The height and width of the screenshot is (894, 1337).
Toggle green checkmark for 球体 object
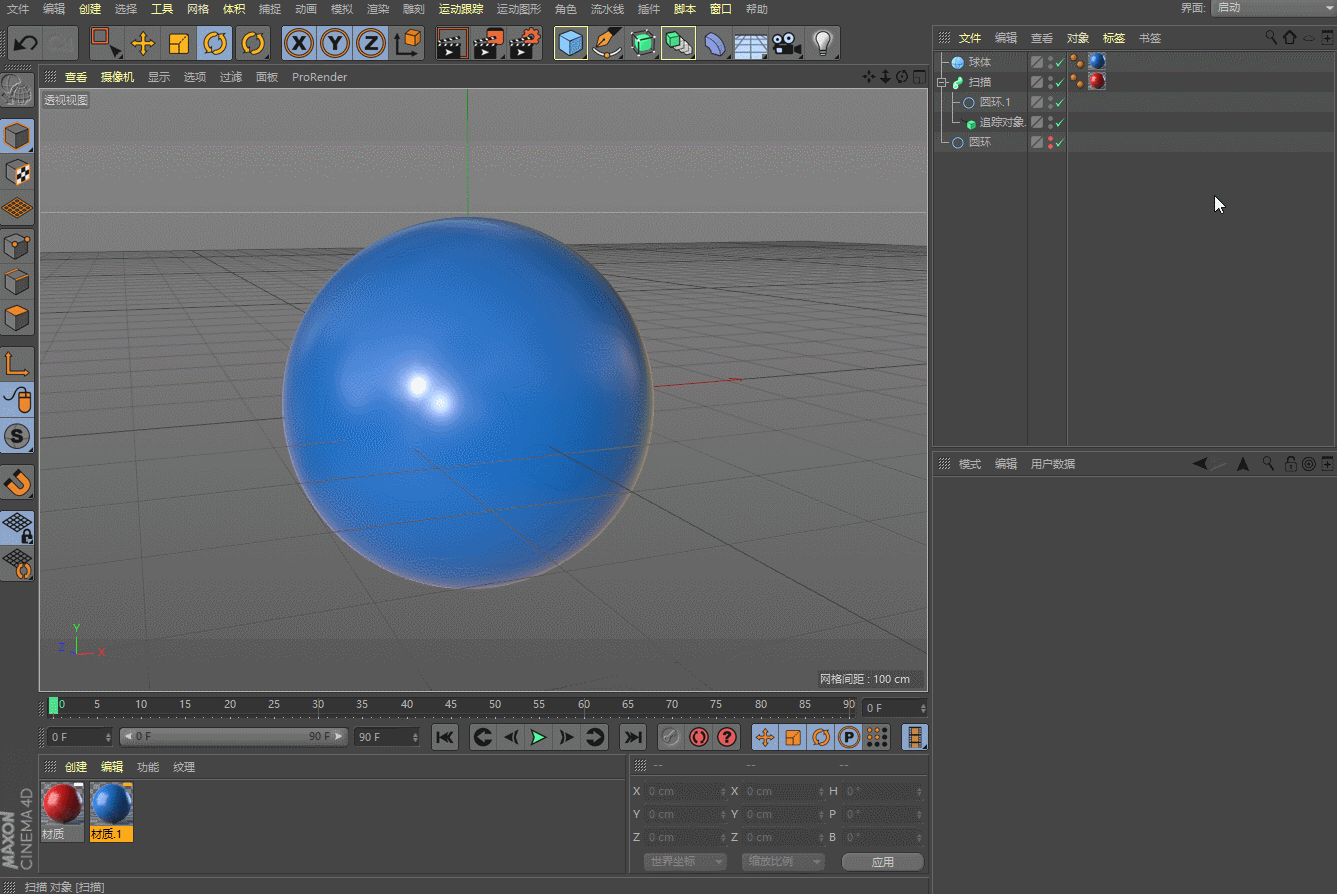(1060, 62)
